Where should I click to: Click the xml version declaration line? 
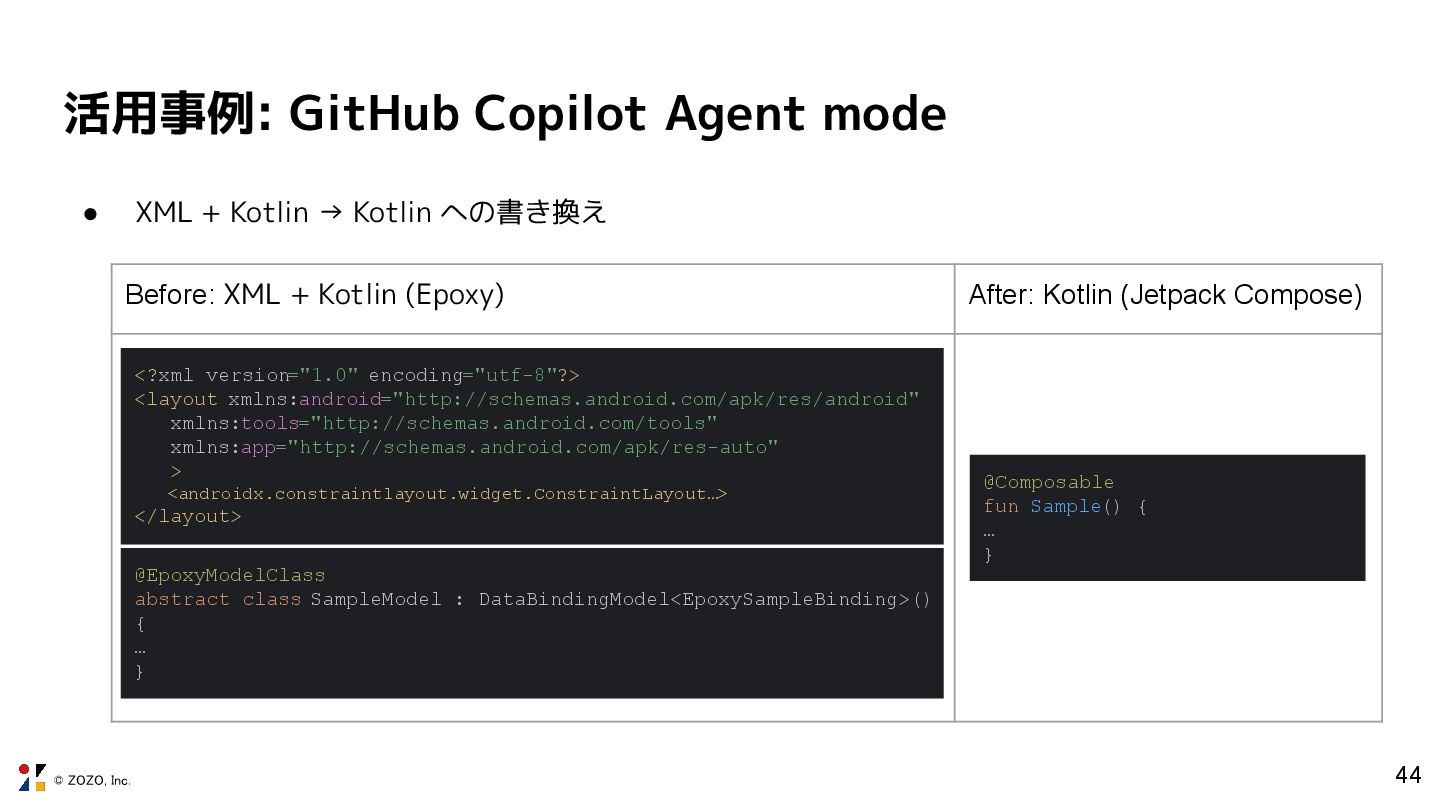coord(357,375)
